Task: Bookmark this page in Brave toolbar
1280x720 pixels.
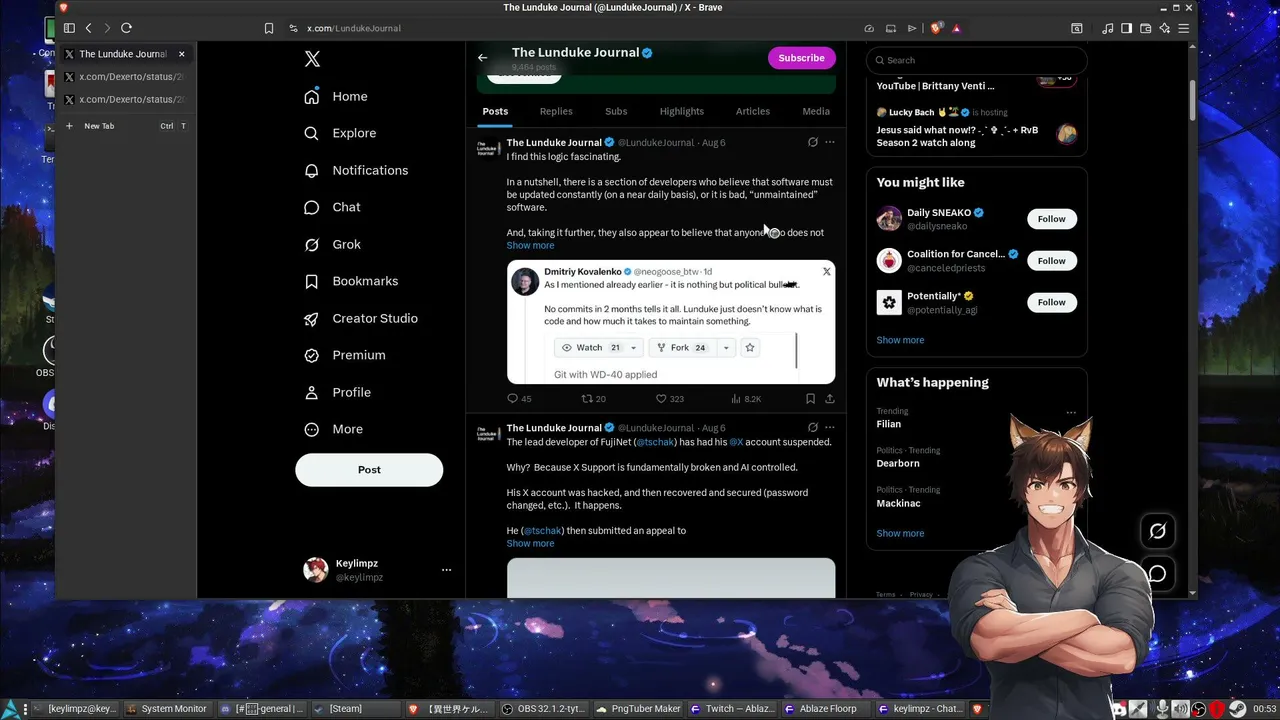Action: (x=269, y=28)
